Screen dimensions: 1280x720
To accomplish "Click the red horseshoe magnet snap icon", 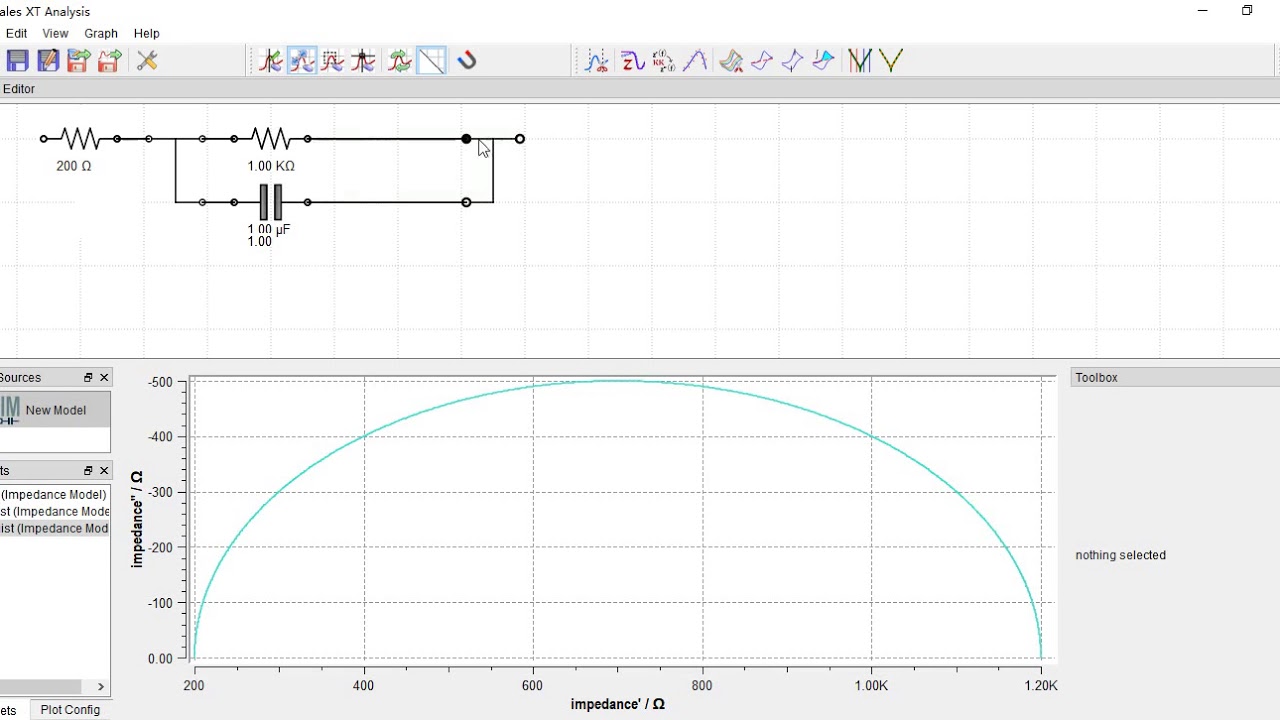I will pos(466,61).
